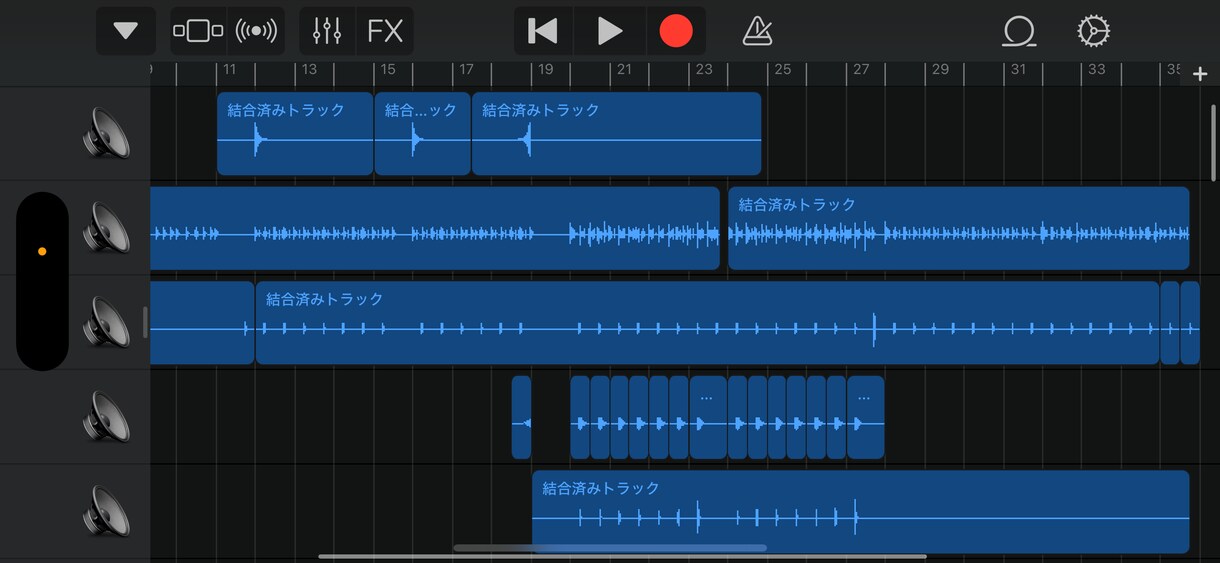Go to beginning of the song
The width and height of the screenshot is (1220, 563).
point(543,31)
